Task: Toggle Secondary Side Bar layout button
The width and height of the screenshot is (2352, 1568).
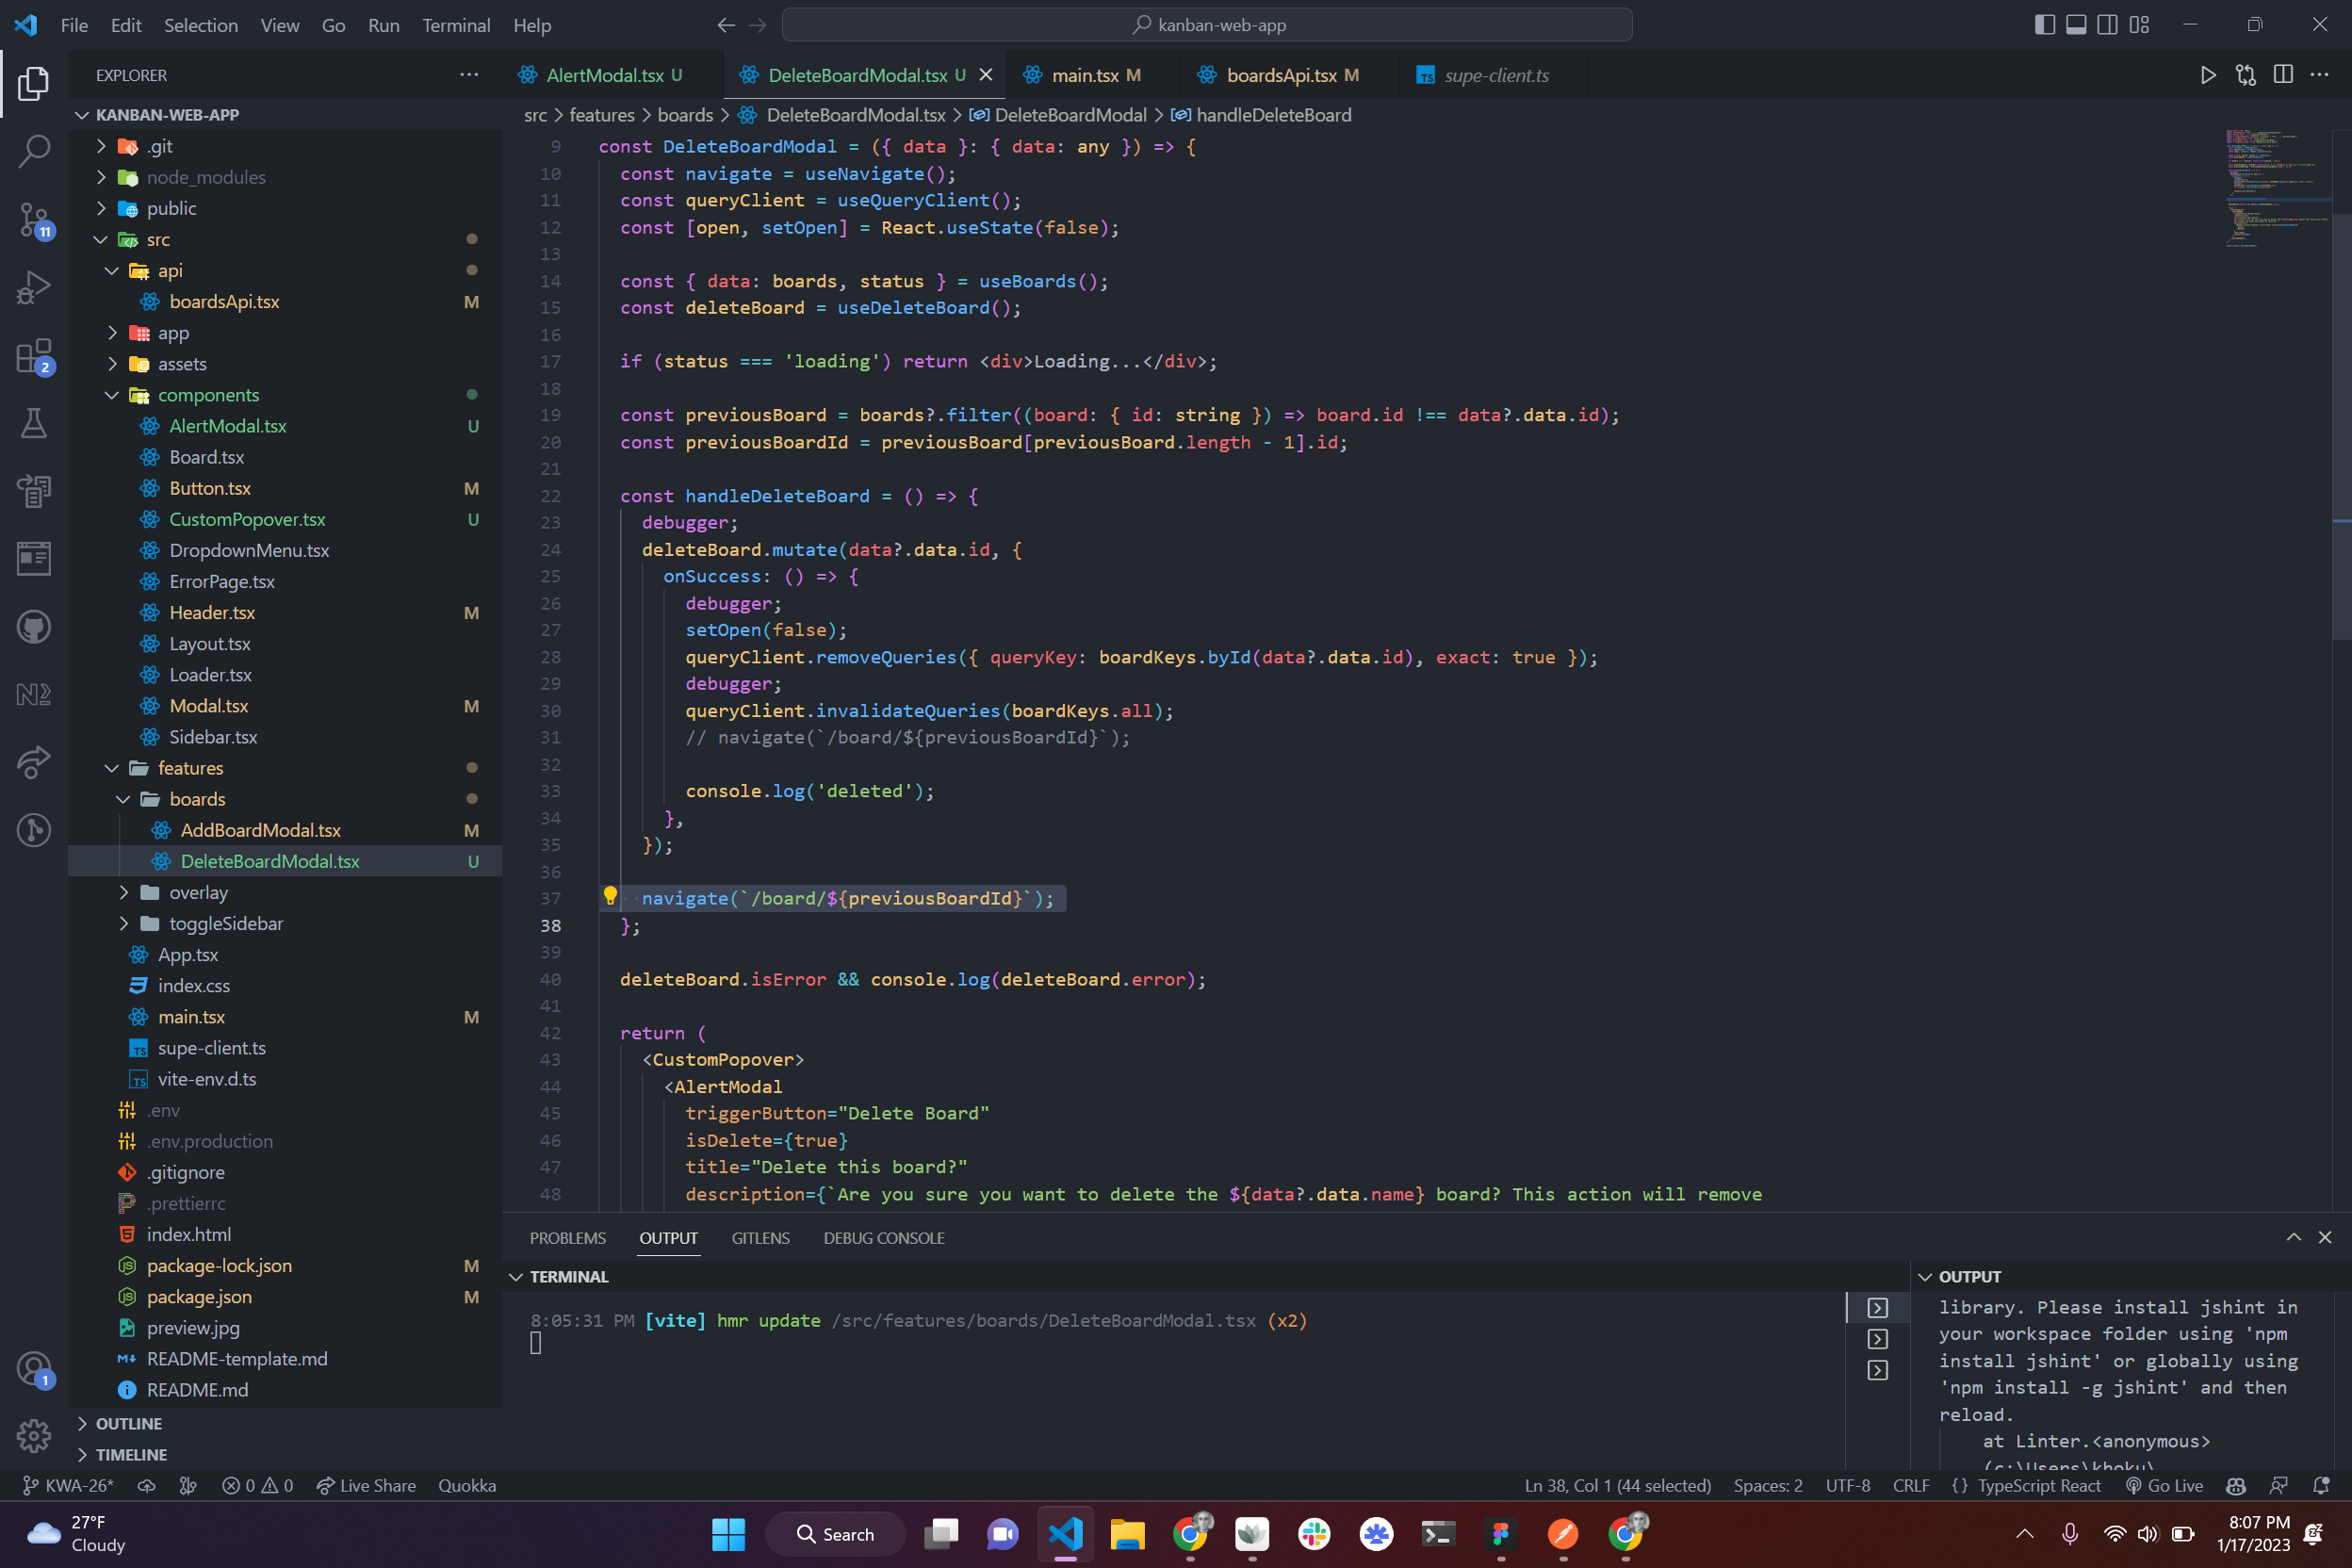Action: (2107, 25)
